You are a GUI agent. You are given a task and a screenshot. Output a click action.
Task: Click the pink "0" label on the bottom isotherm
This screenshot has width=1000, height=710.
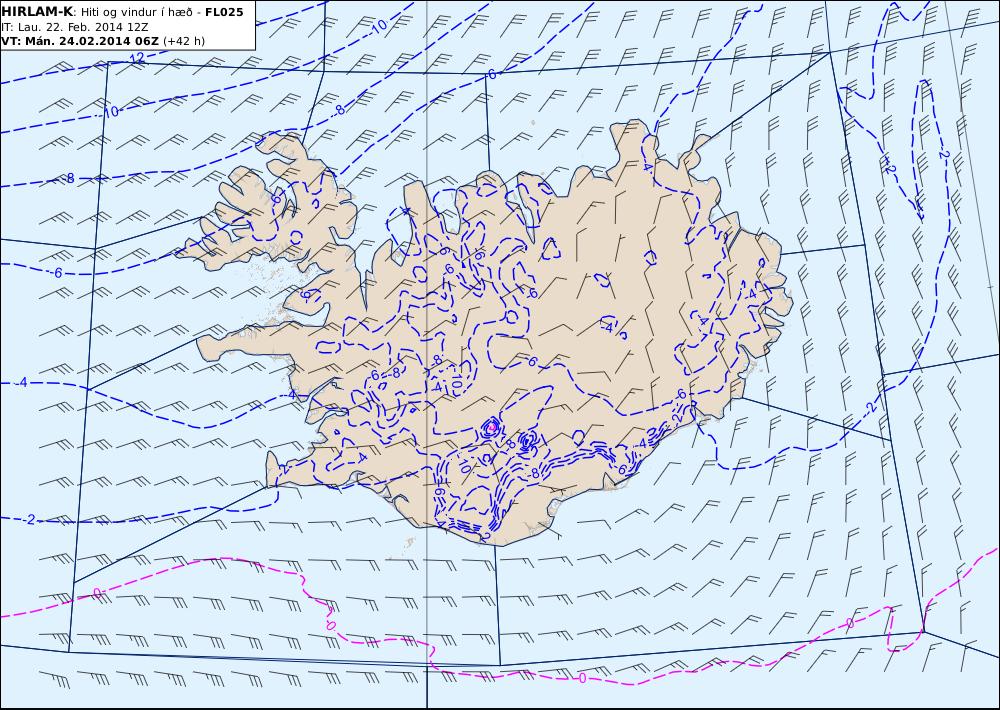tap(582, 679)
